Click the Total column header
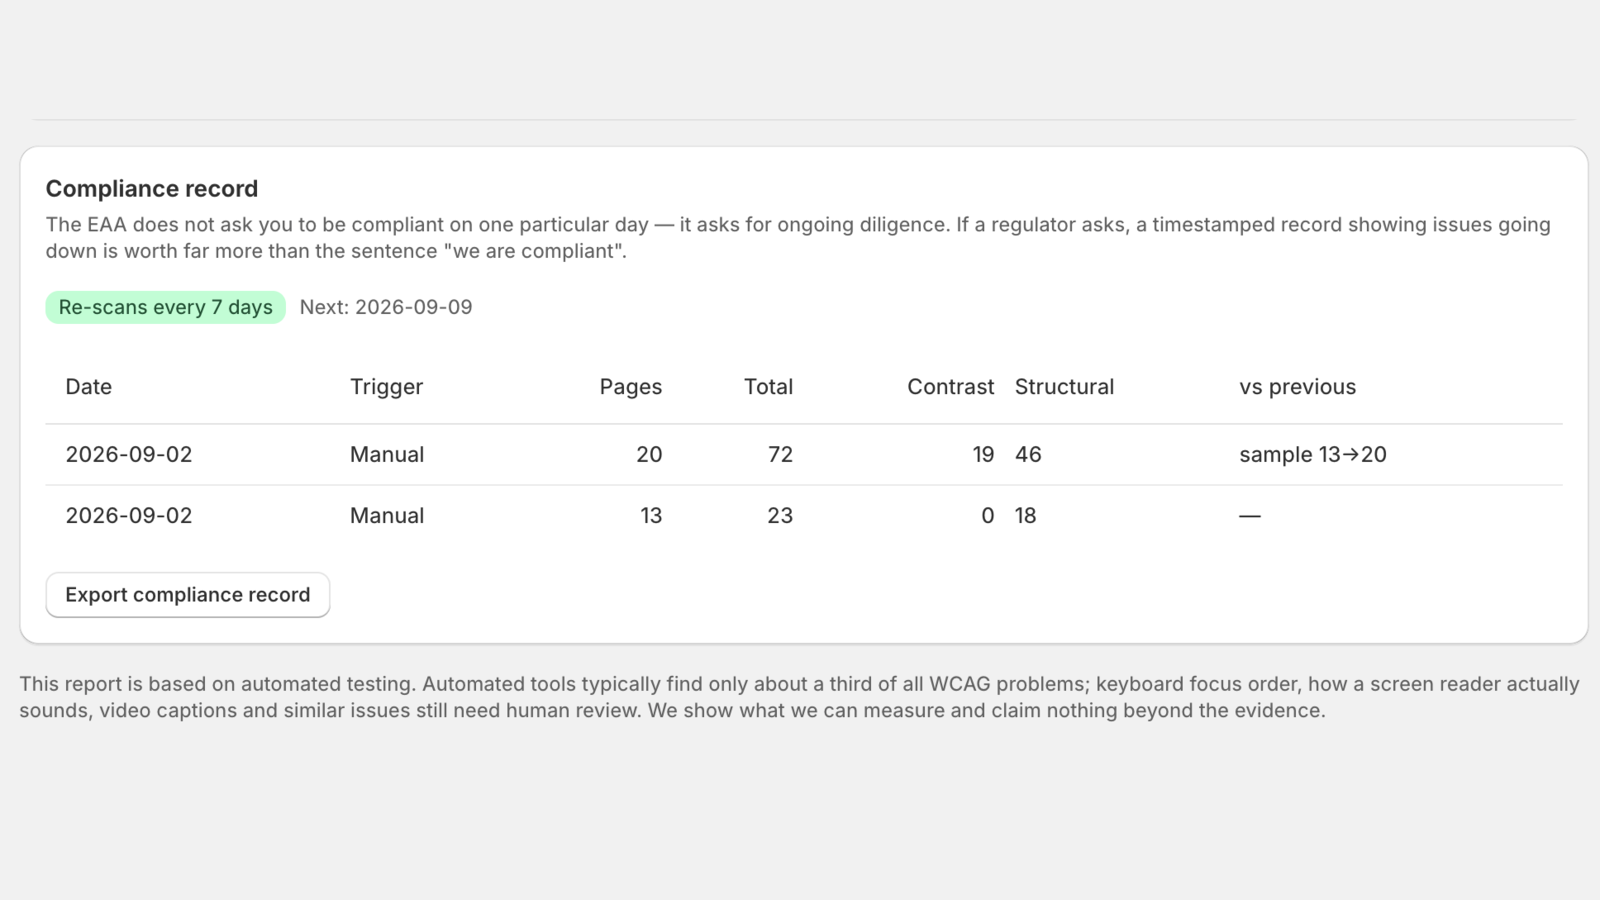Image resolution: width=1600 pixels, height=900 pixels. point(768,387)
